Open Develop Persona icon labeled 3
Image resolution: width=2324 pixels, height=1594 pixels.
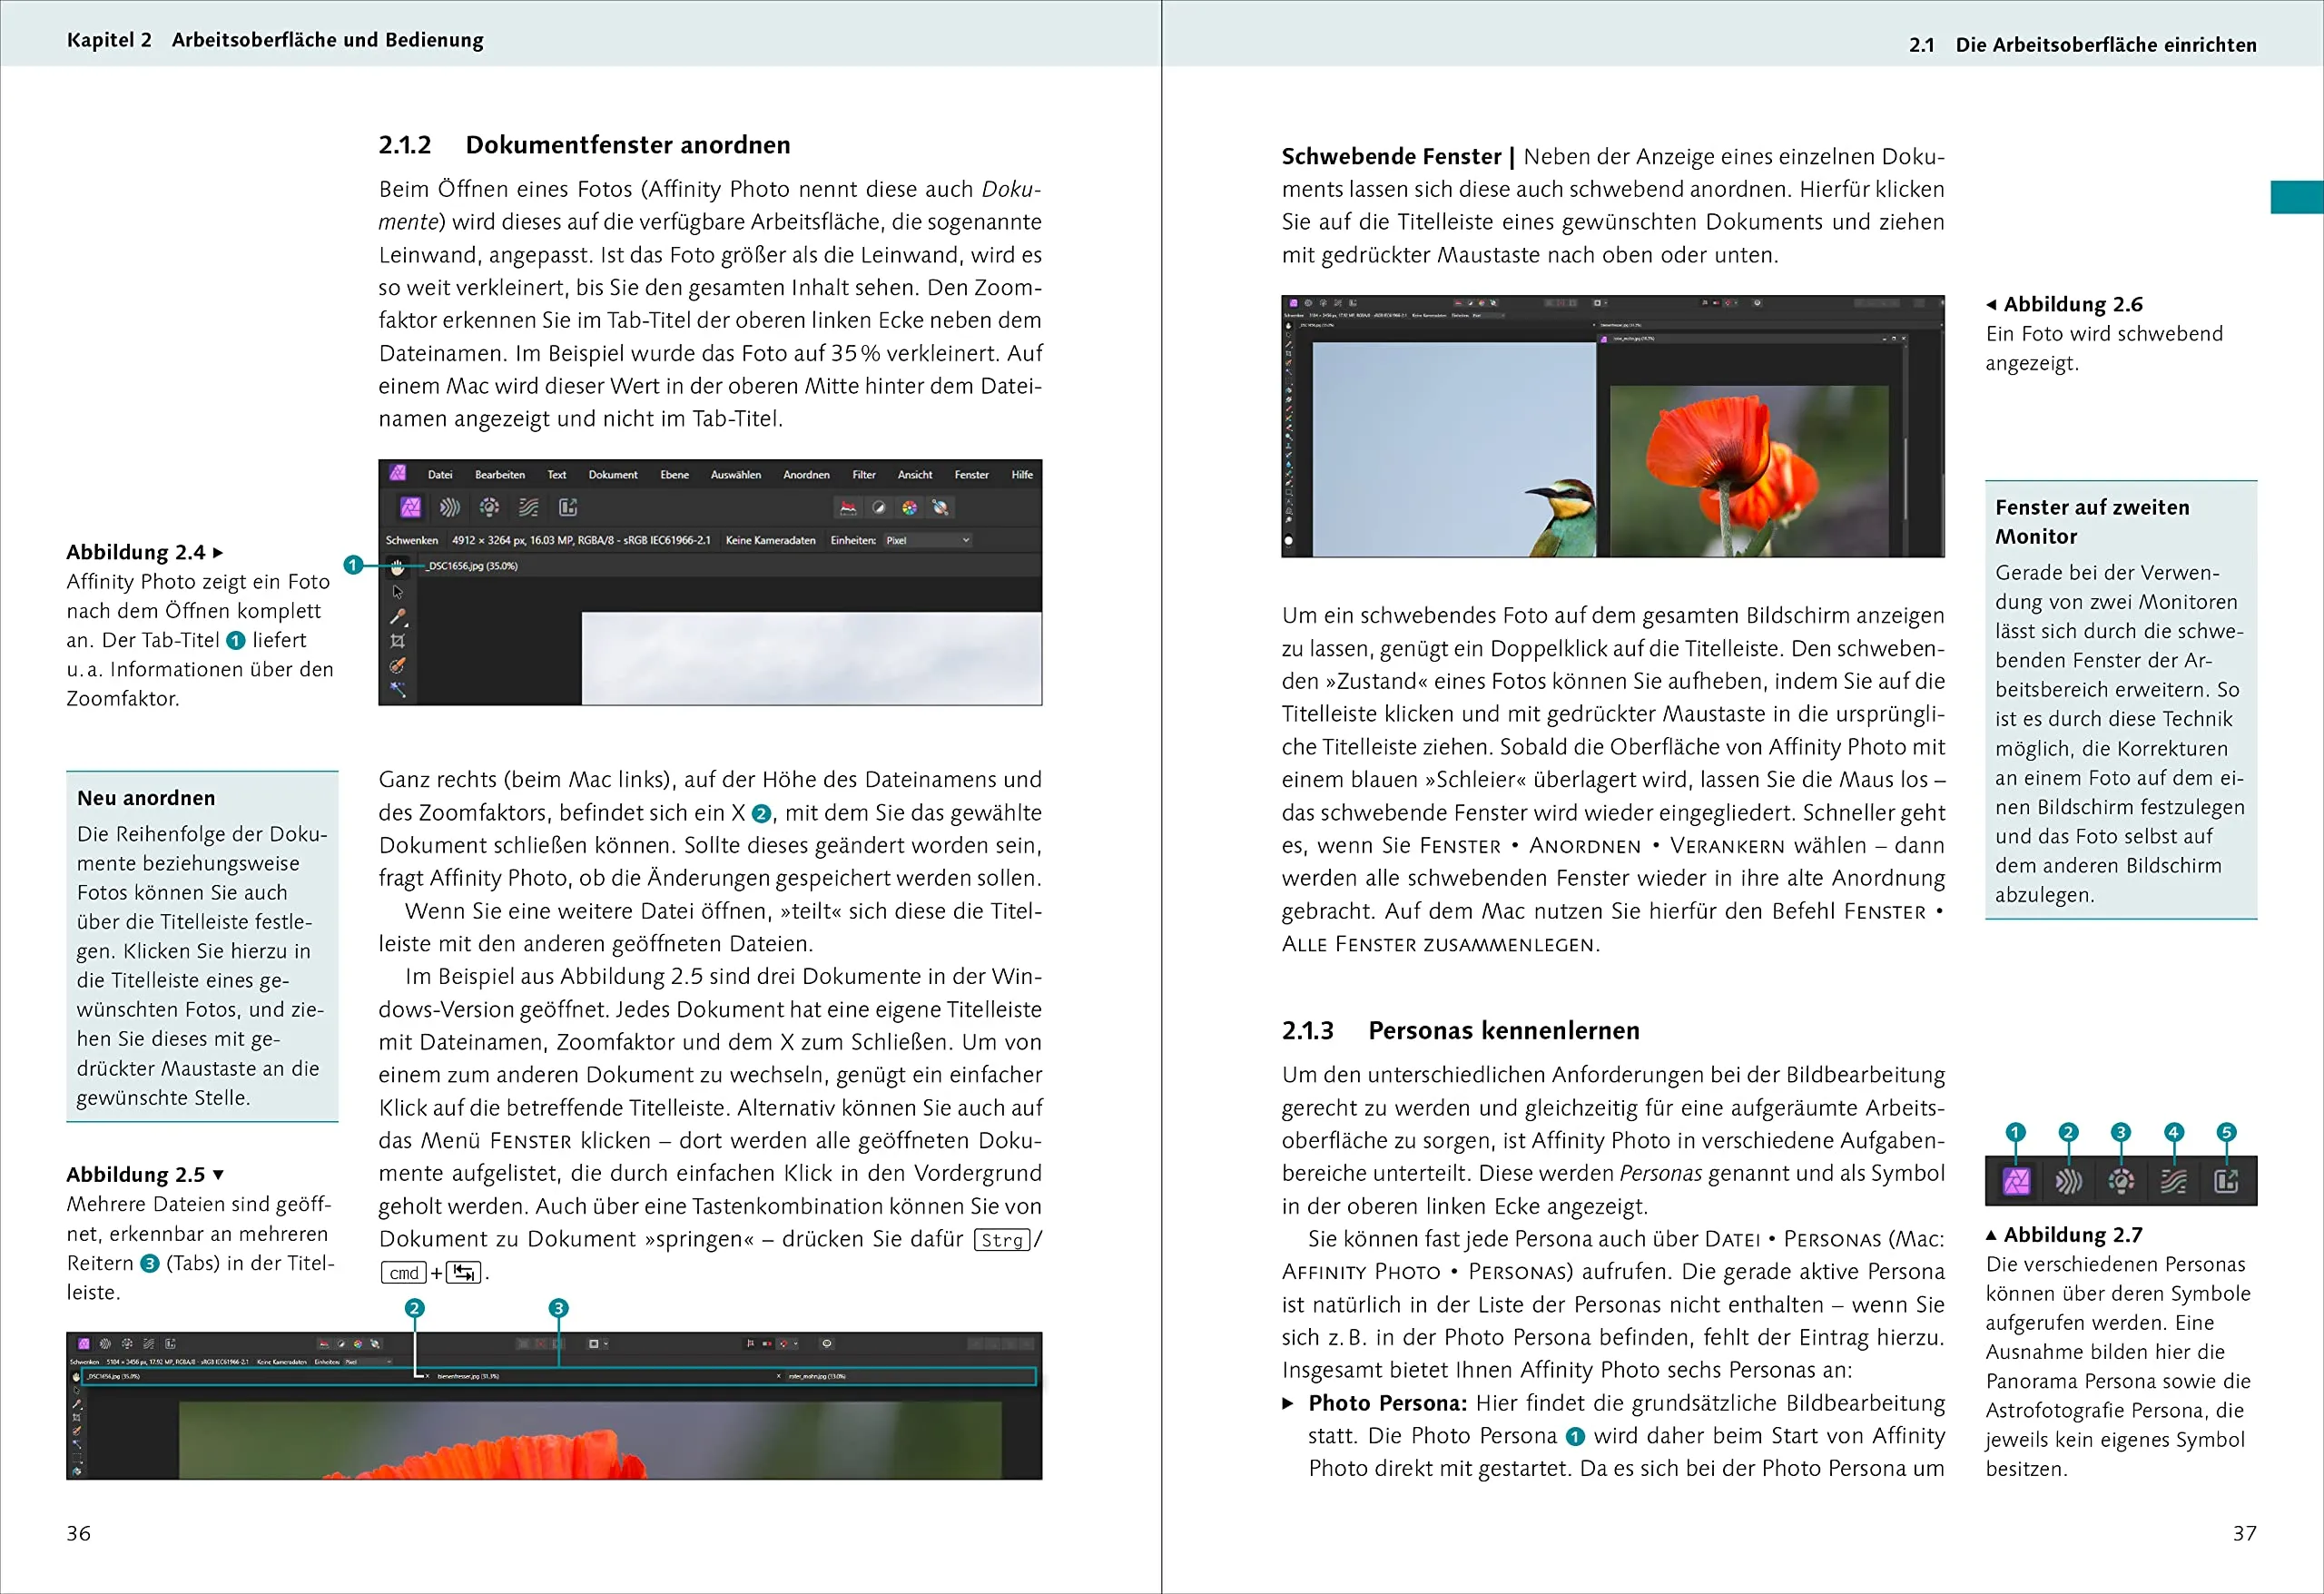point(2121,1182)
